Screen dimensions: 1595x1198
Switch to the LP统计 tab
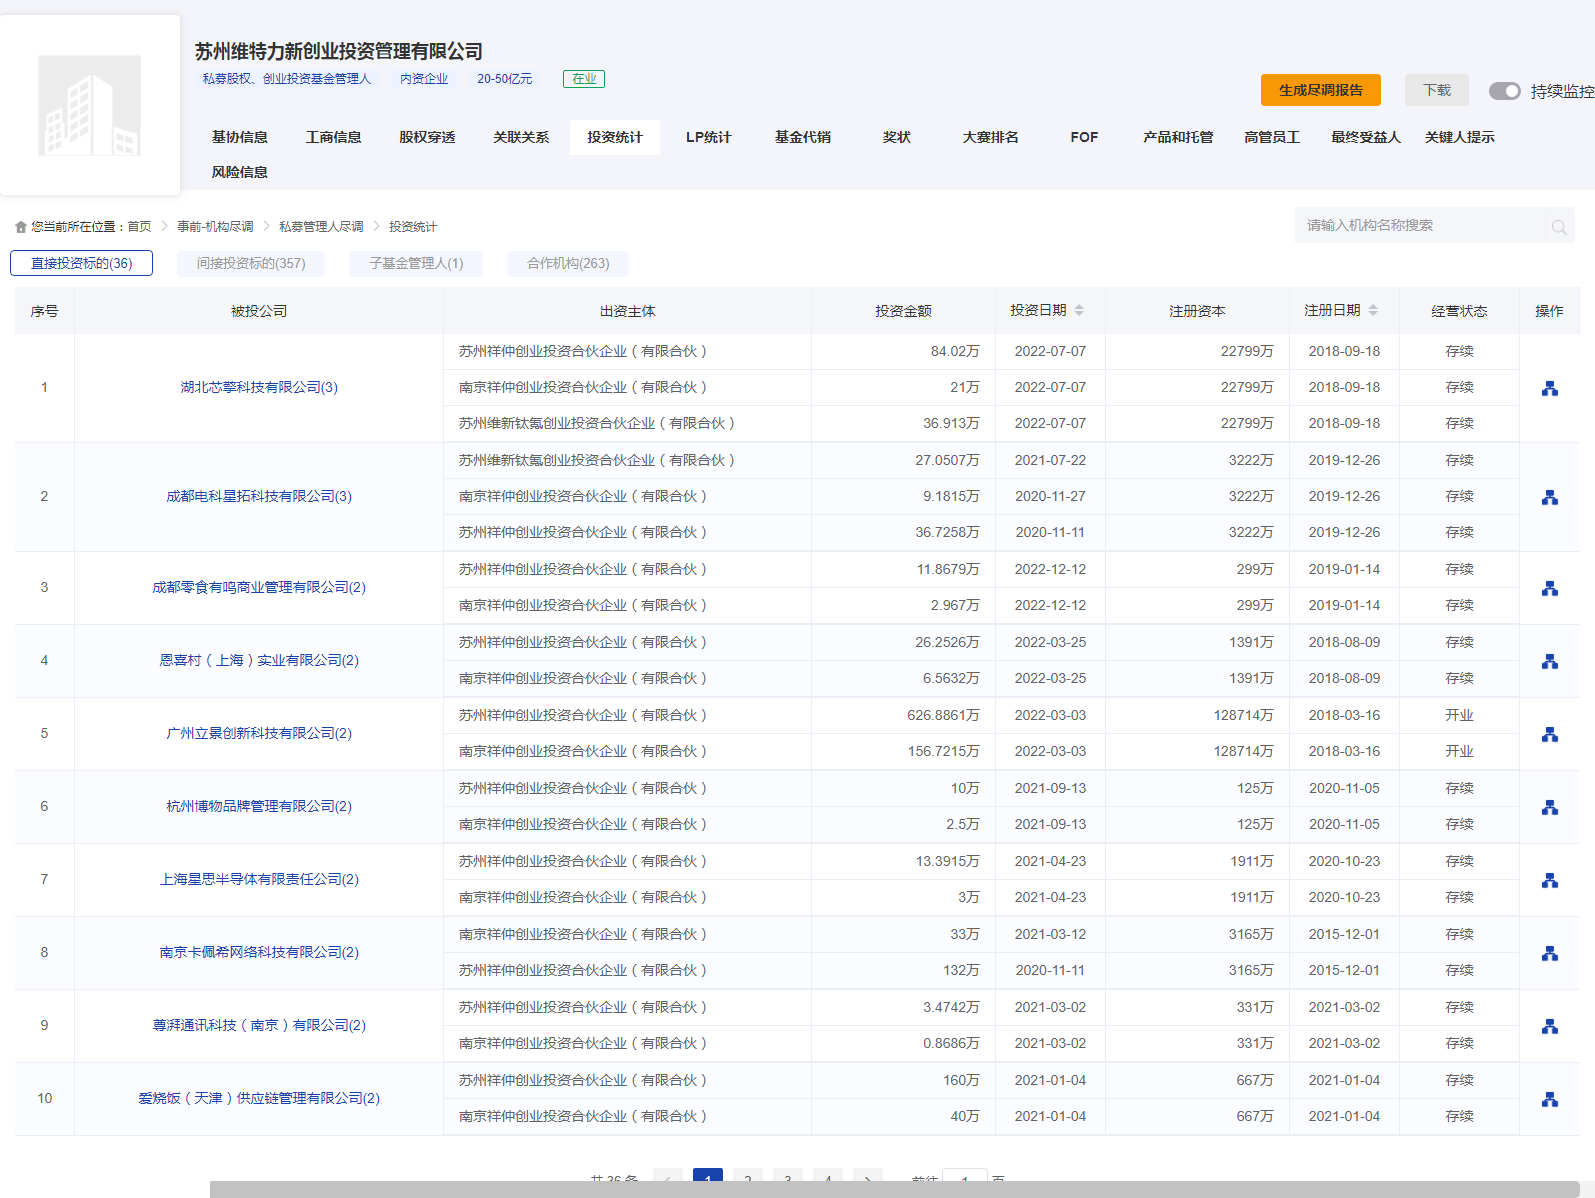point(708,137)
